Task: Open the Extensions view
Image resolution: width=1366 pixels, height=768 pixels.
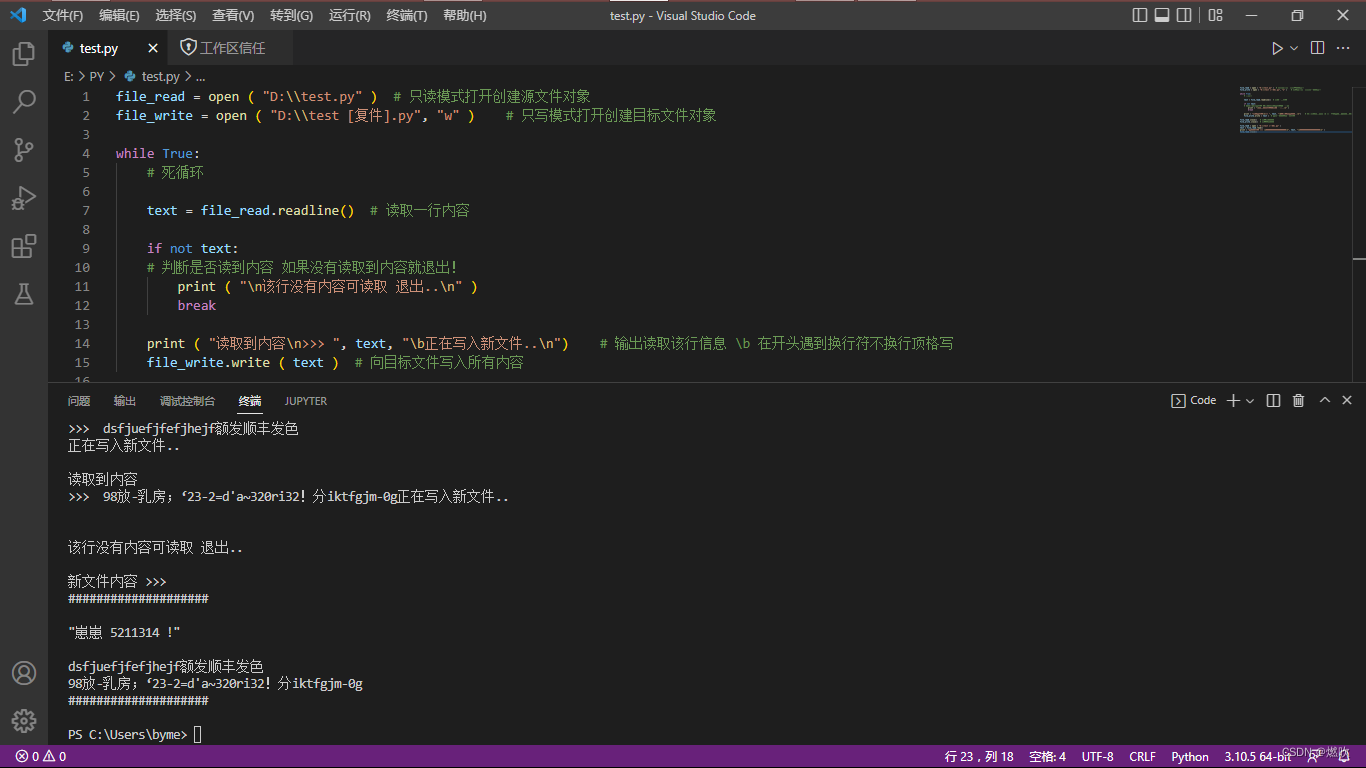Action: [24, 246]
